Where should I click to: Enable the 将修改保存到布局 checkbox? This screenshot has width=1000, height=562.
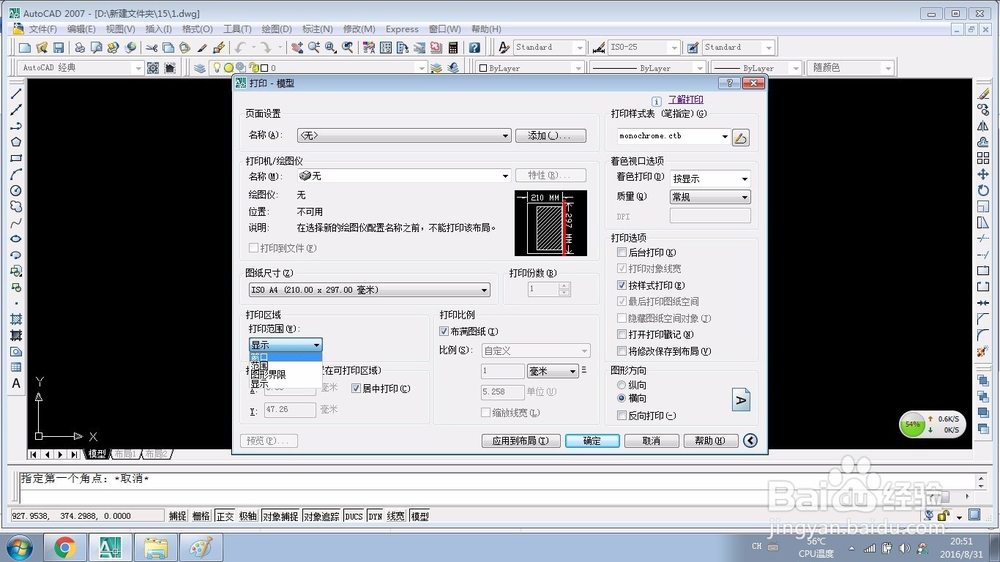point(622,351)
